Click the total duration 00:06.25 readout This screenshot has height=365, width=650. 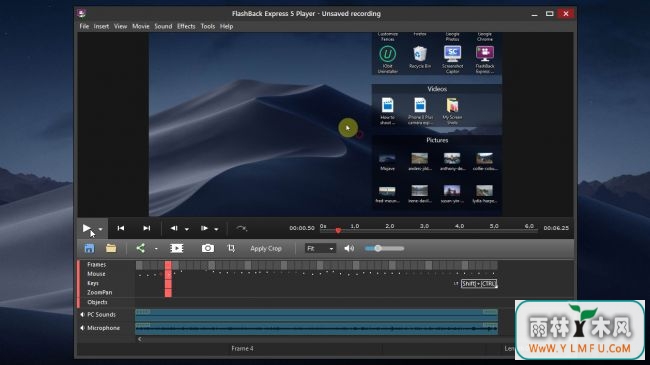556,228
